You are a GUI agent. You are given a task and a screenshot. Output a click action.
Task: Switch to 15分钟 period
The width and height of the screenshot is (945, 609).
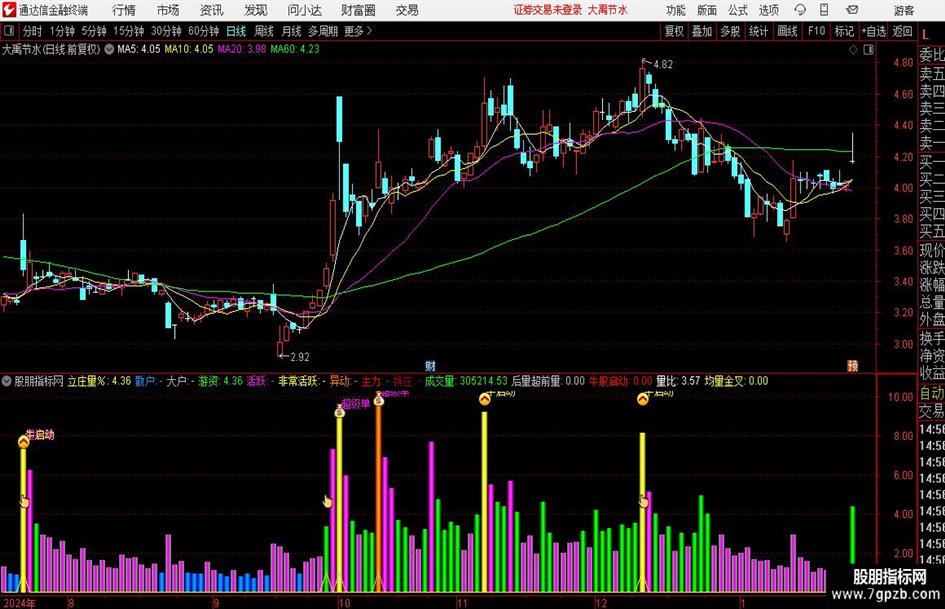(129, 31)
